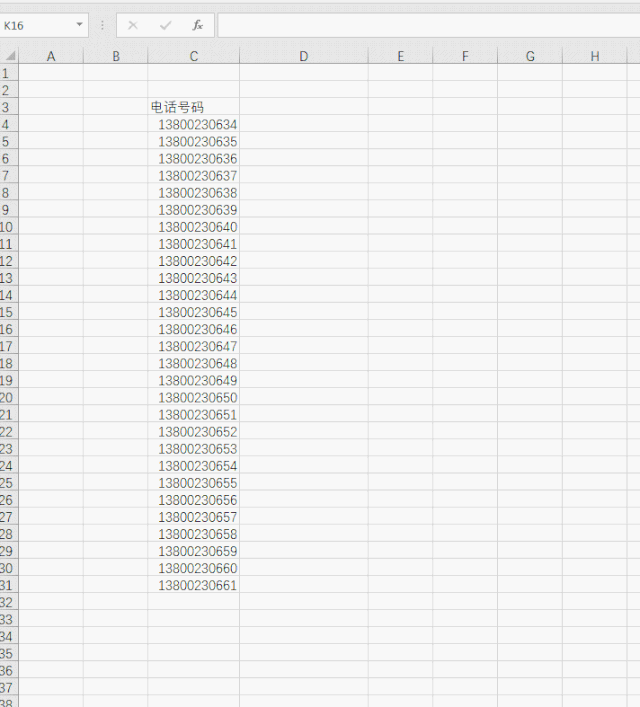Select cell containing 13800230646
This screenshot has width=640, height=707.
pos(193,329)
